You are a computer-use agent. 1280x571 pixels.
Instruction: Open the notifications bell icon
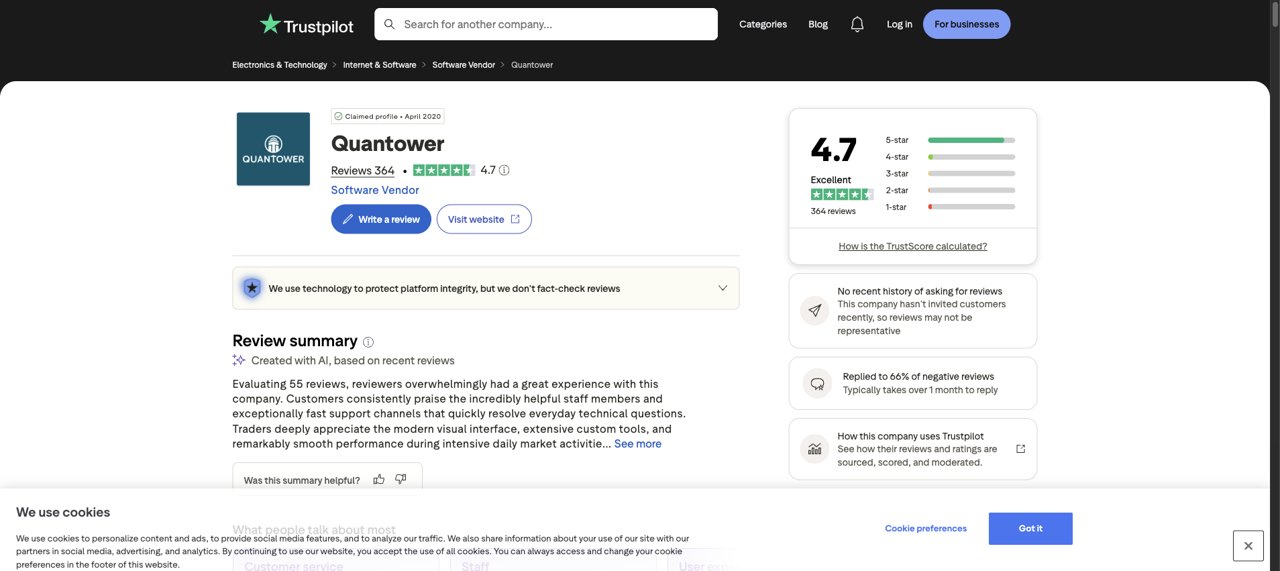tap(857, 24)
